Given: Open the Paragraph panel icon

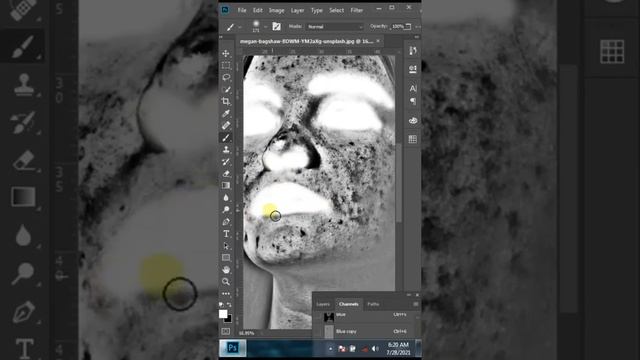Looking at the screenshot, I should [413, 101].
